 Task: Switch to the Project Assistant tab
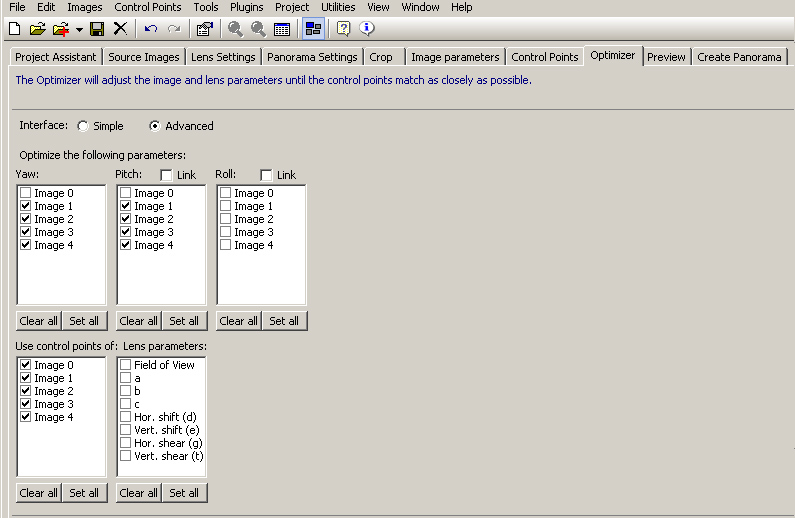56,57
